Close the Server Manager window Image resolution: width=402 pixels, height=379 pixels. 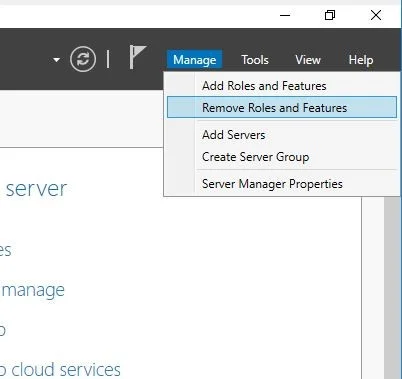click(x=376, y=15)
